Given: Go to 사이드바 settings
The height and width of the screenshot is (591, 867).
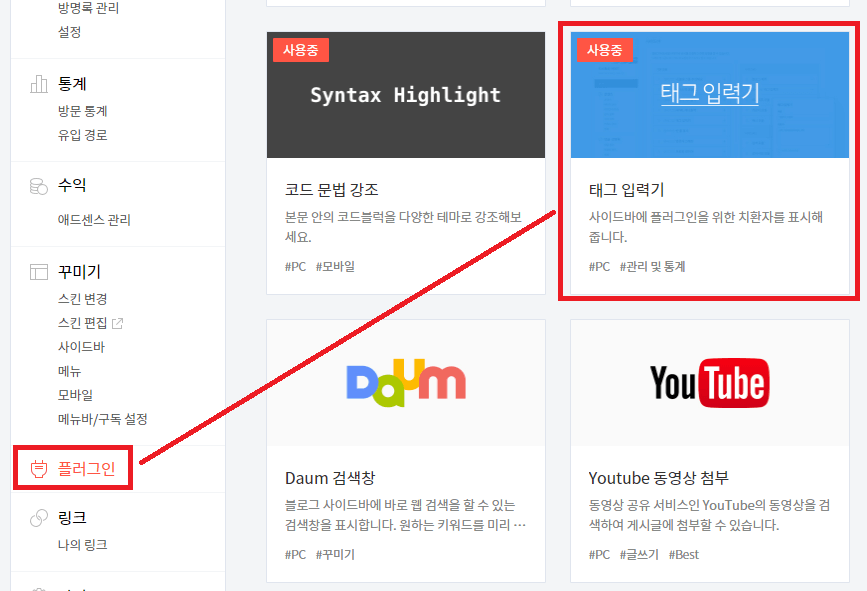Looking at the screenshot, I should coord(81,347).
